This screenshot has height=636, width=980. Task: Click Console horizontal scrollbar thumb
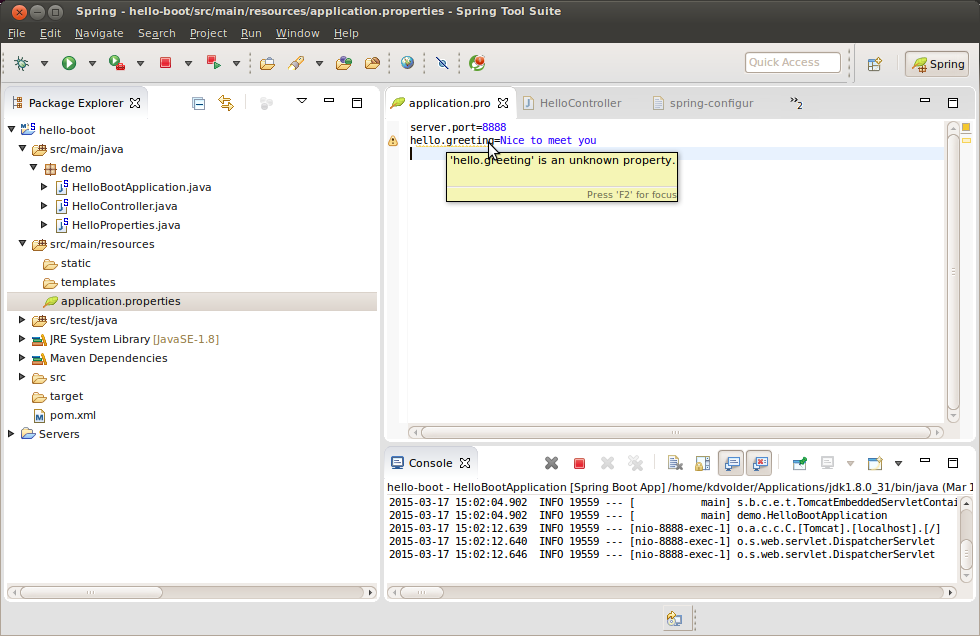pos(421,592)
